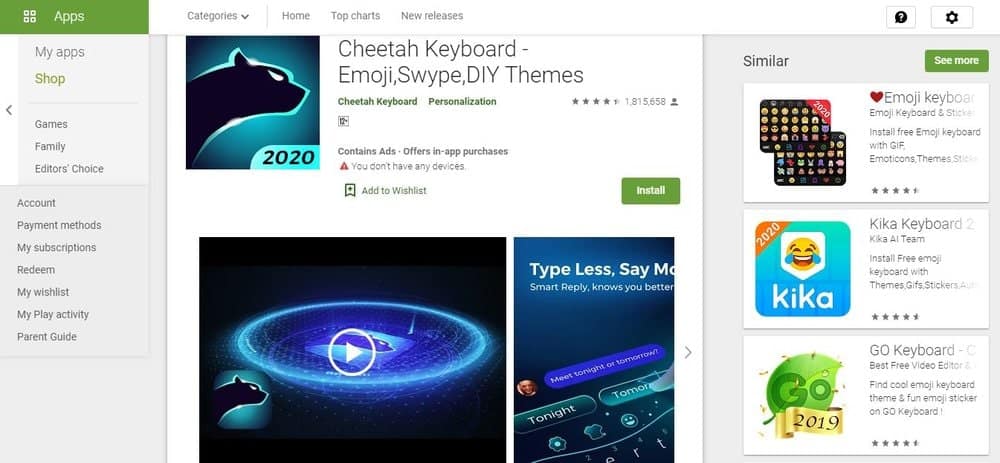Open My subscriptions in the sidebar
This screenshot has width=1000, height=463.
[x=57, y=247]
